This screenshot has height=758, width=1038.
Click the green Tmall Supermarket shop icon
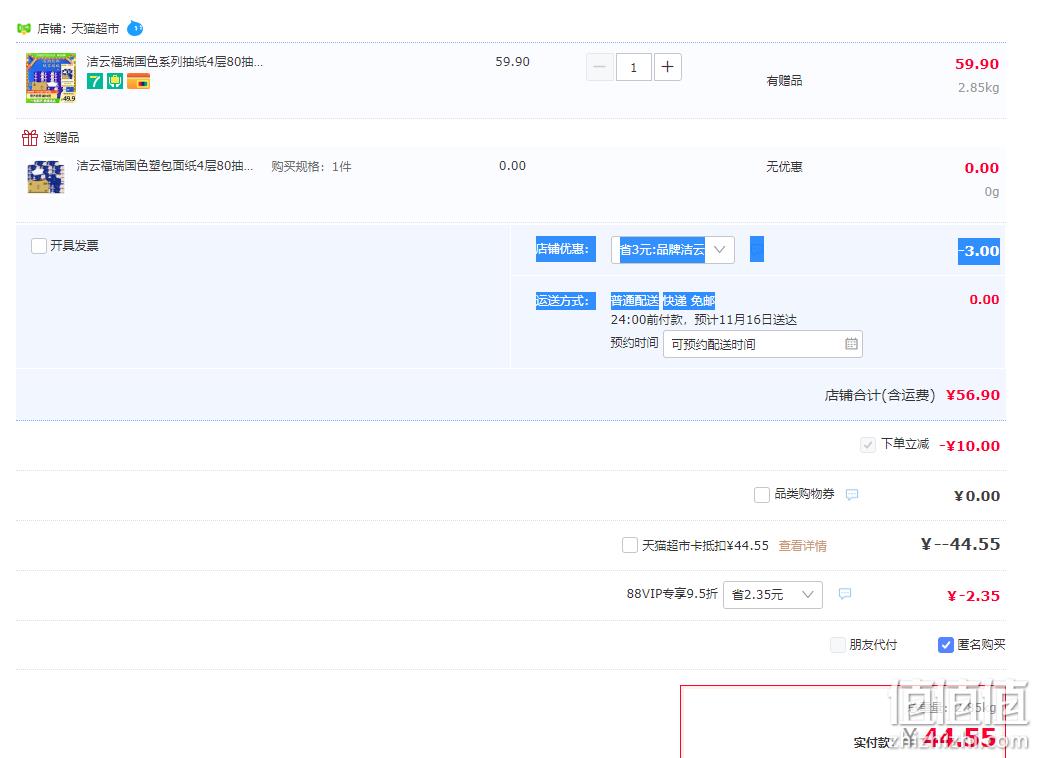point(24,28)
